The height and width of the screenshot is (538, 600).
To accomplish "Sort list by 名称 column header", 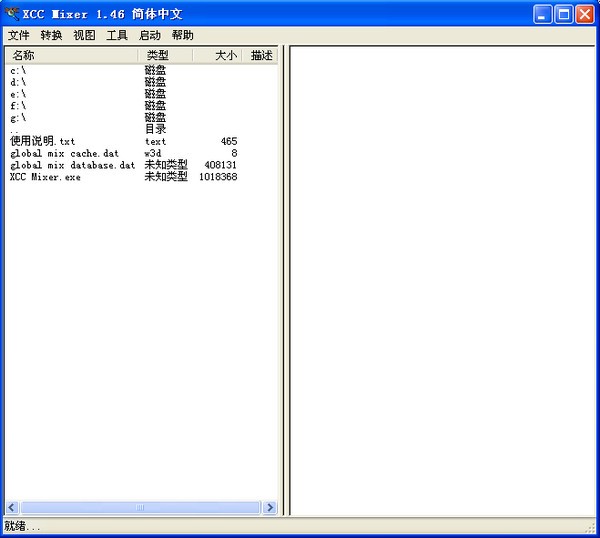I will 72,55.
